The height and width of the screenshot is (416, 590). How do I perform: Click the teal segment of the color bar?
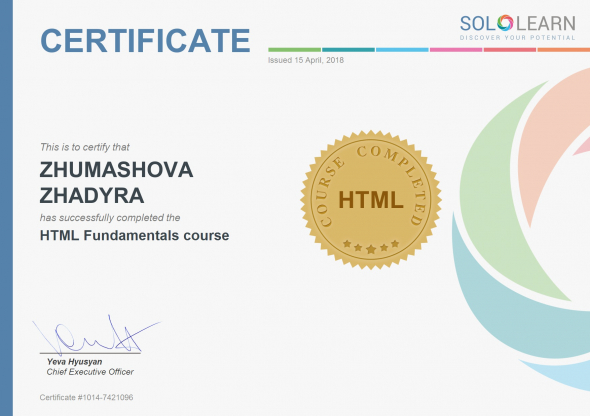348,50
